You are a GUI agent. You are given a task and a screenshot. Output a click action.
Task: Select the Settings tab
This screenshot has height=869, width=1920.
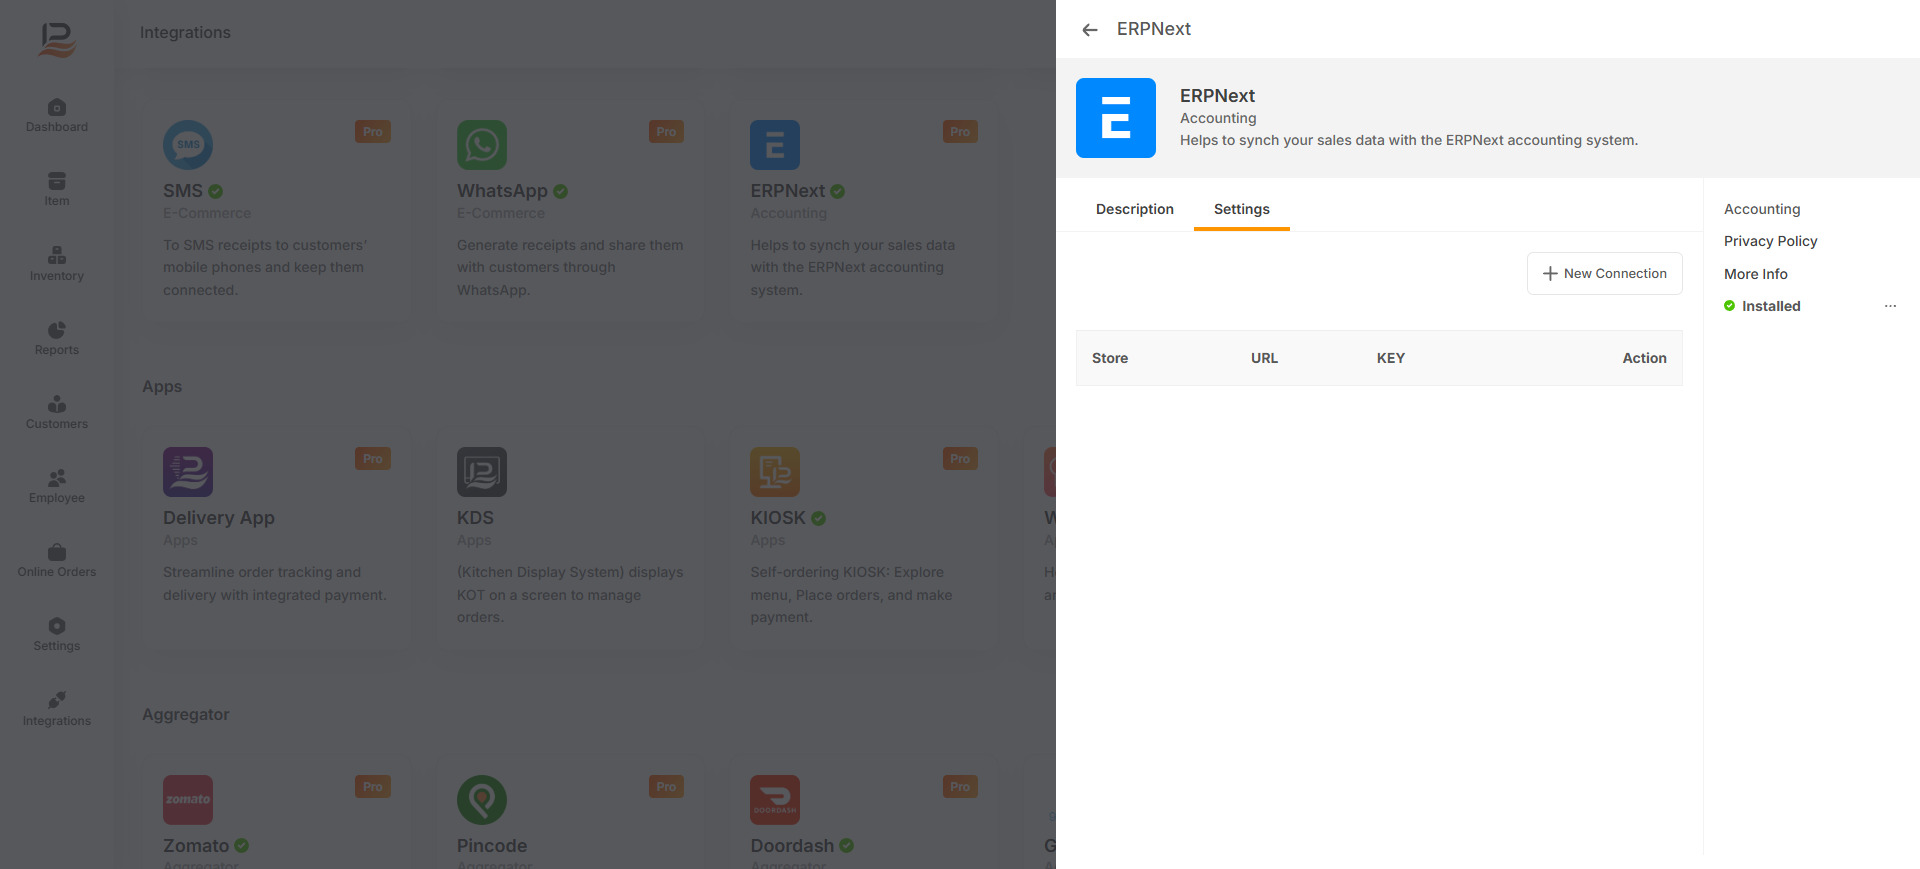tap(1242, 209)
